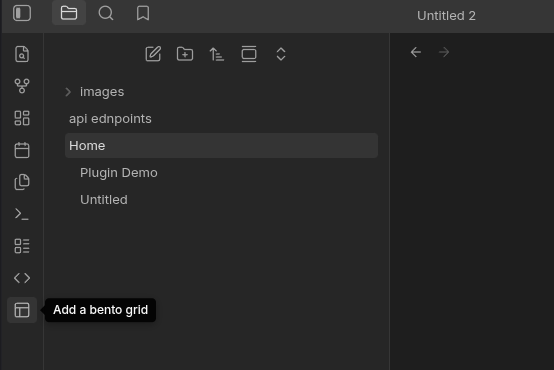Open the file explorer folder tab
Viewport: 554px width, 370px height.
(69, 13)
